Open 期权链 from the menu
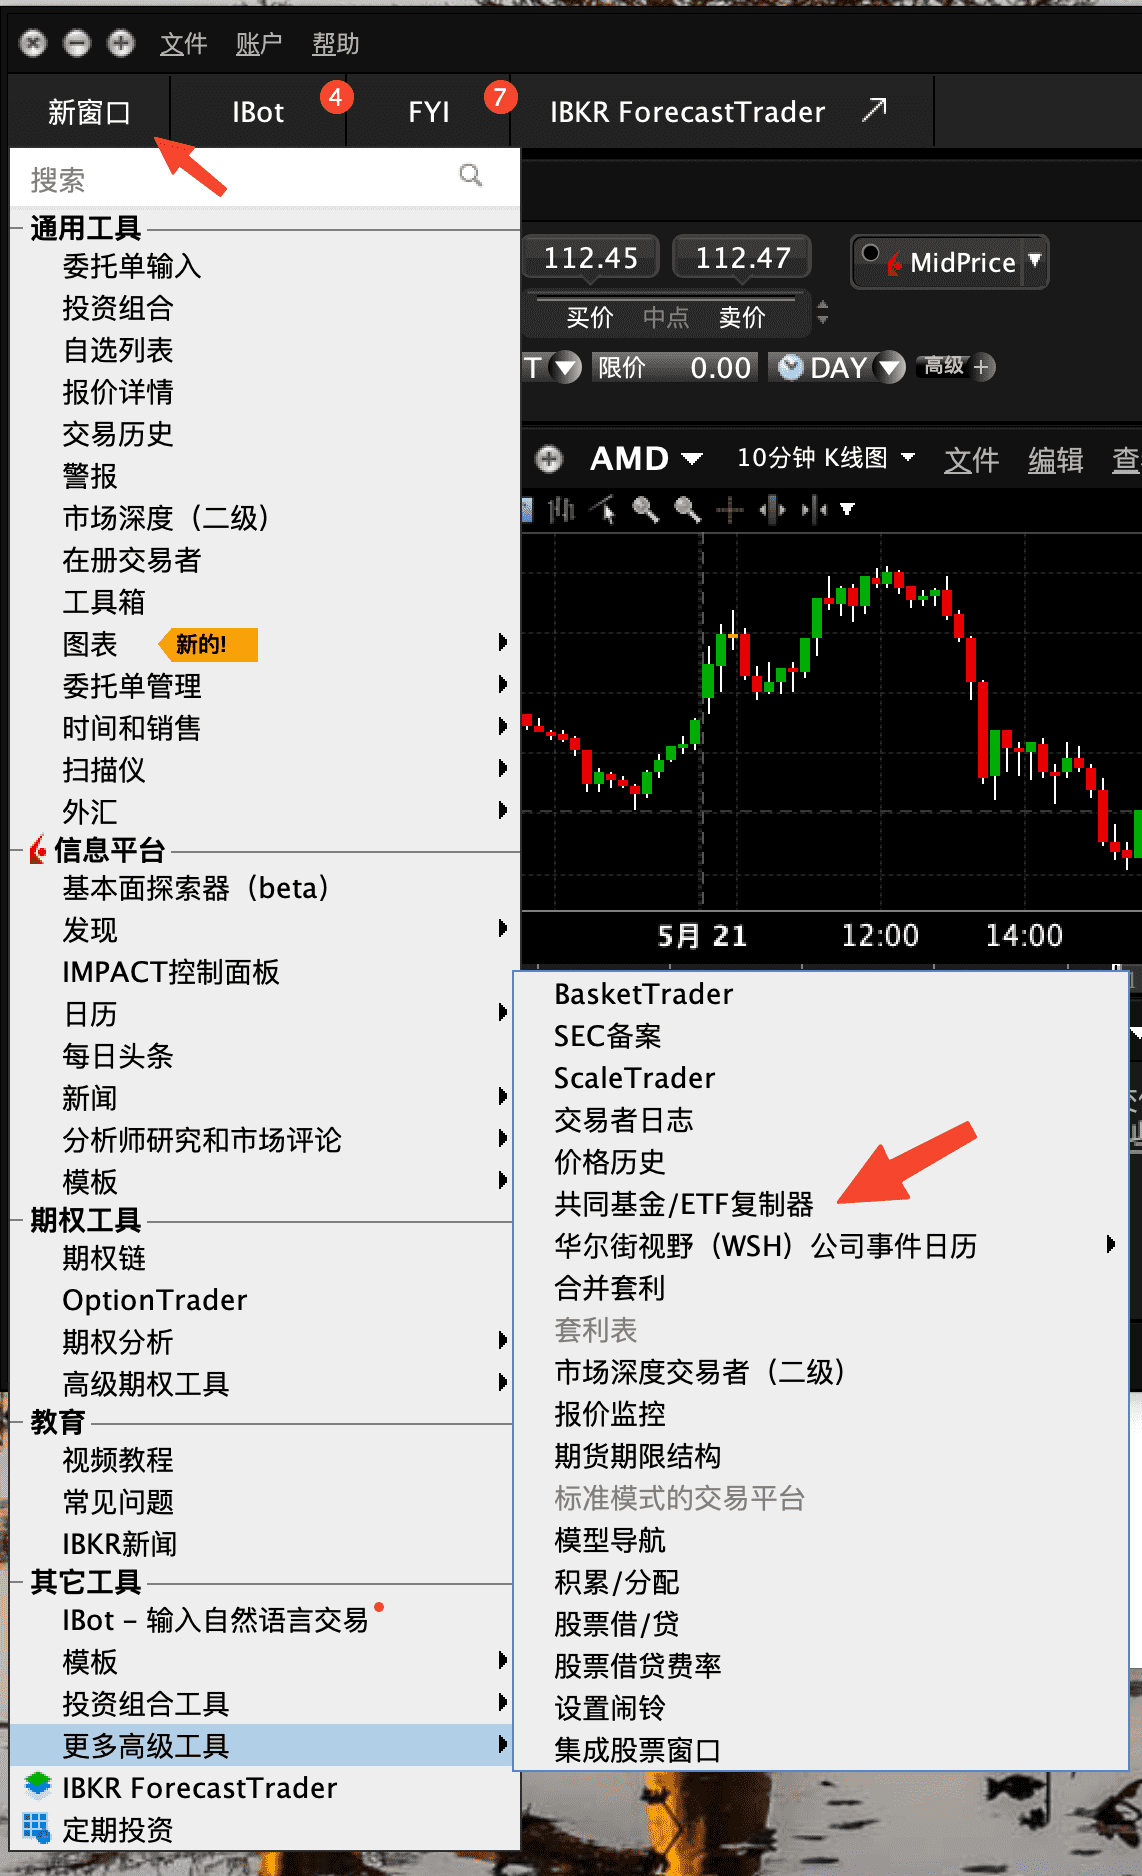Screen dimensions: 1142x1876 104,1258
